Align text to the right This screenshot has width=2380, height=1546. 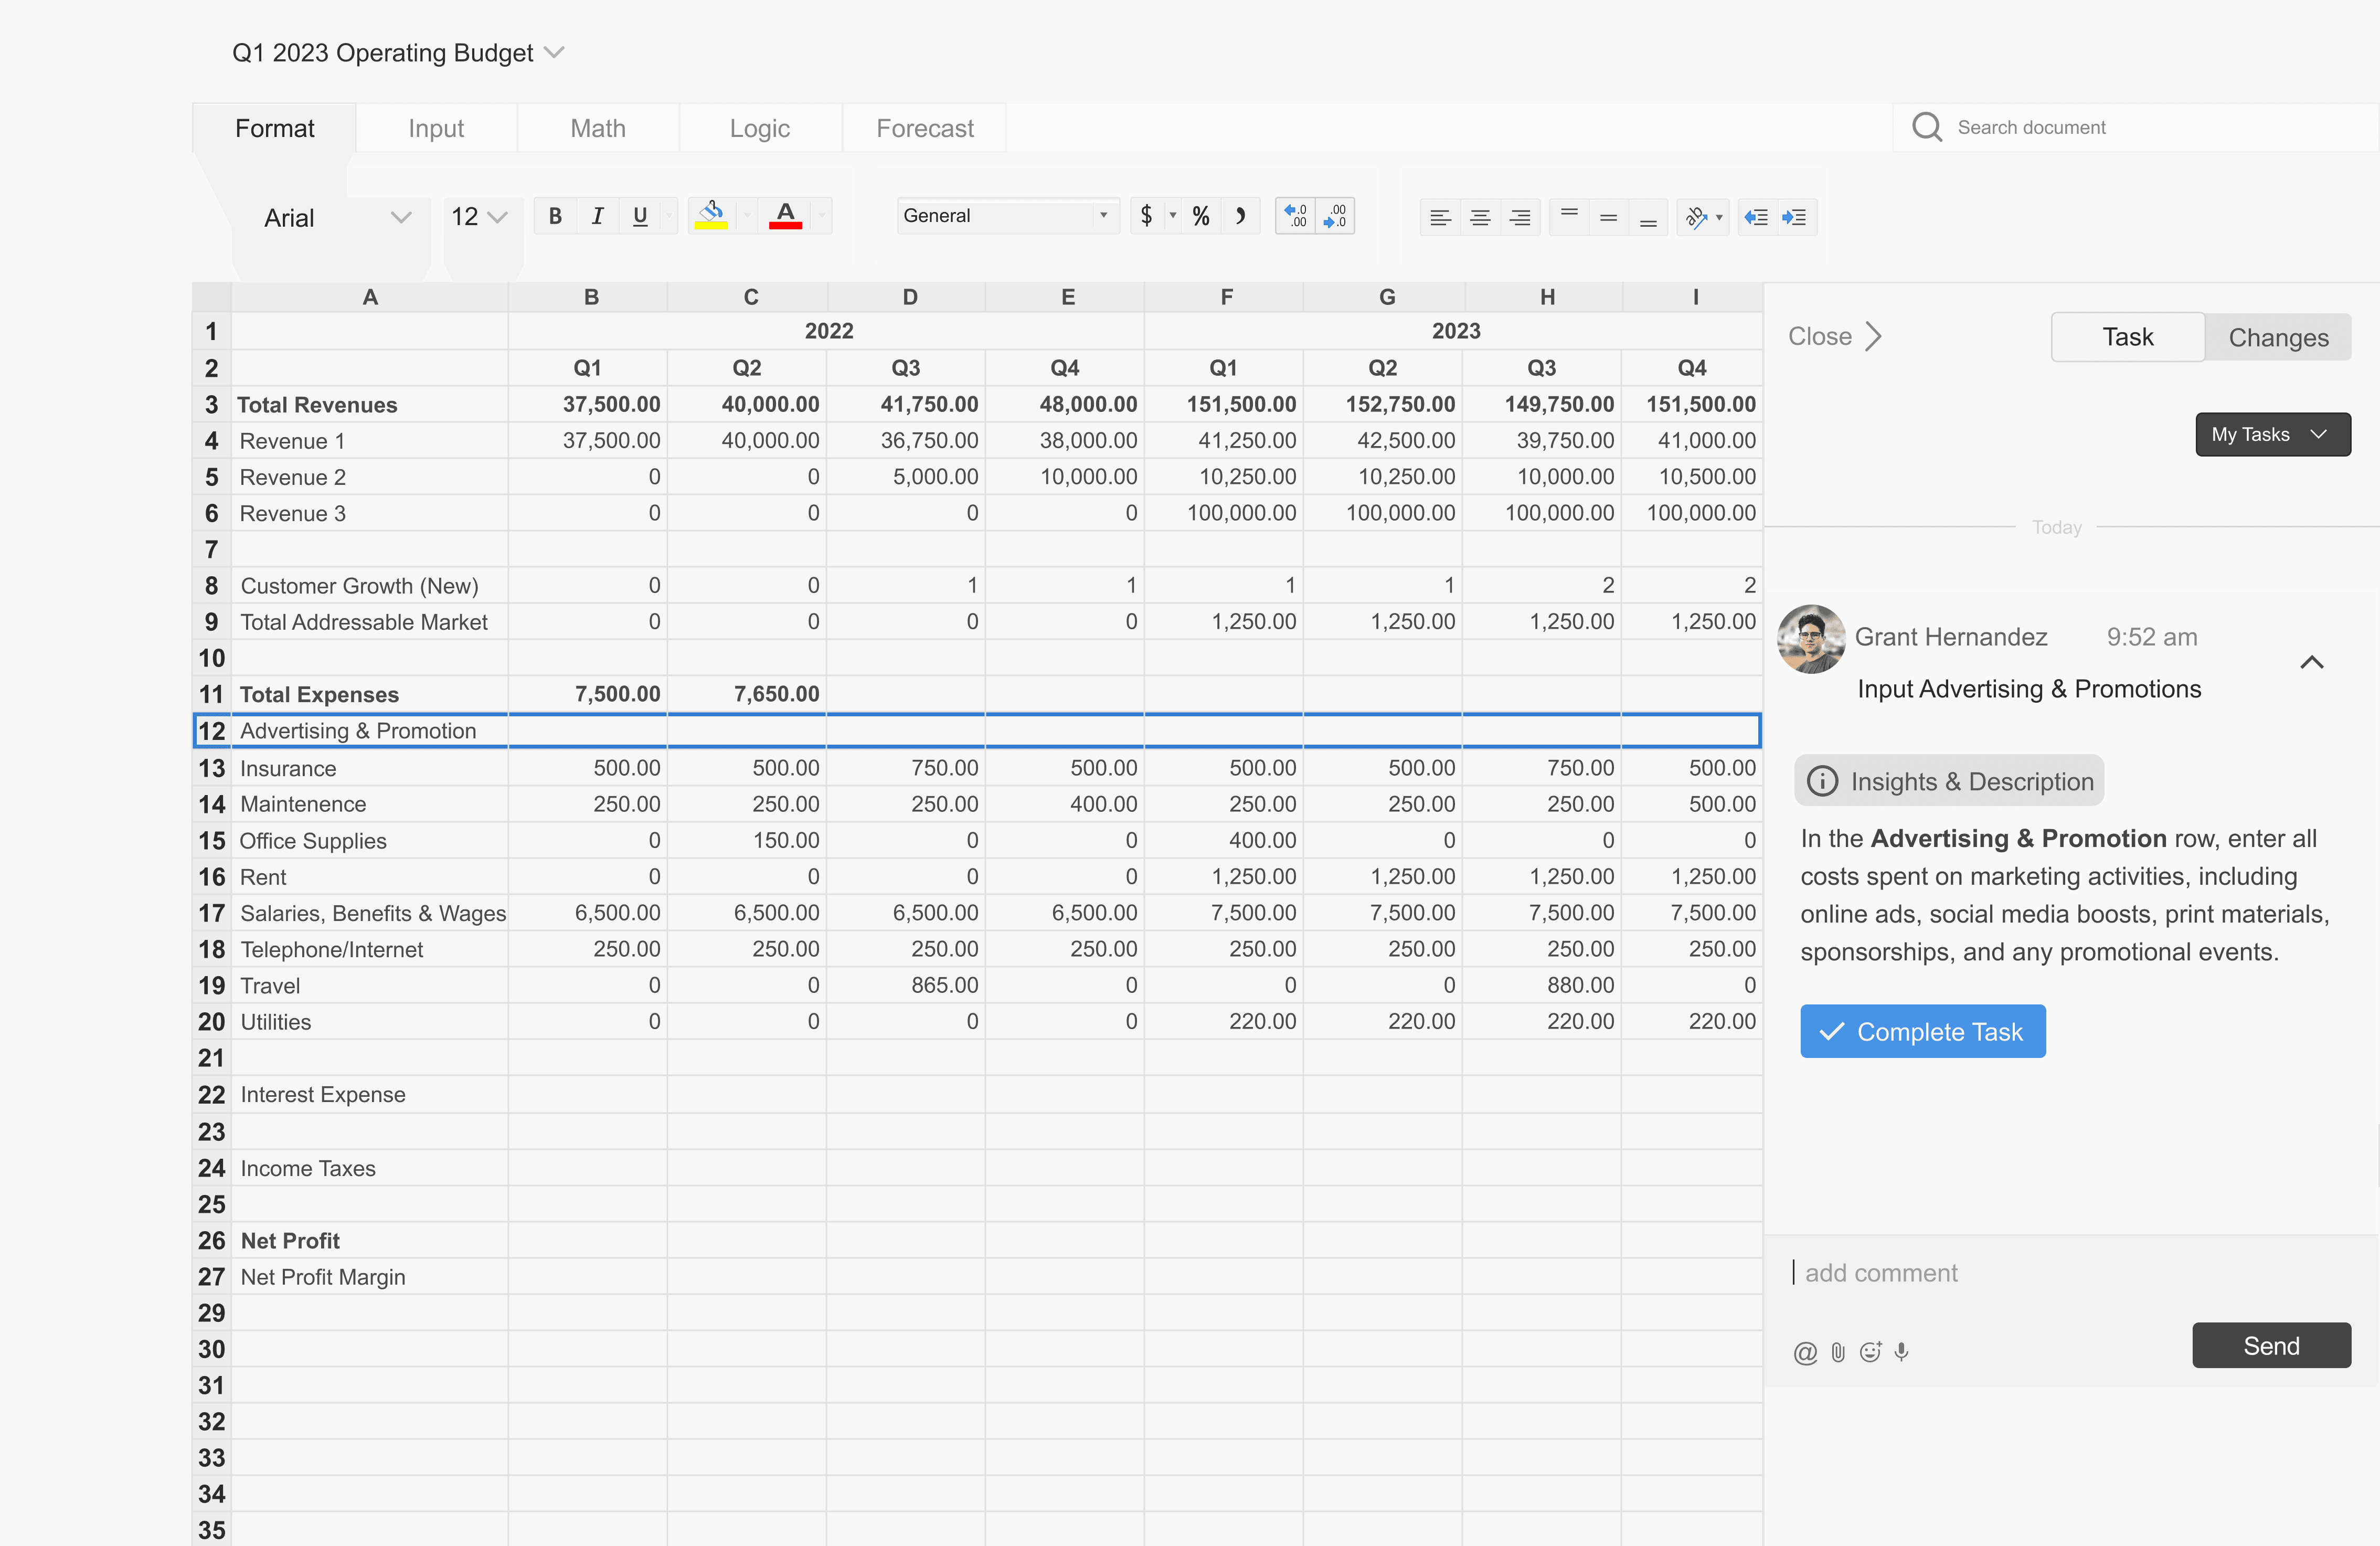tap(1519, 217)
